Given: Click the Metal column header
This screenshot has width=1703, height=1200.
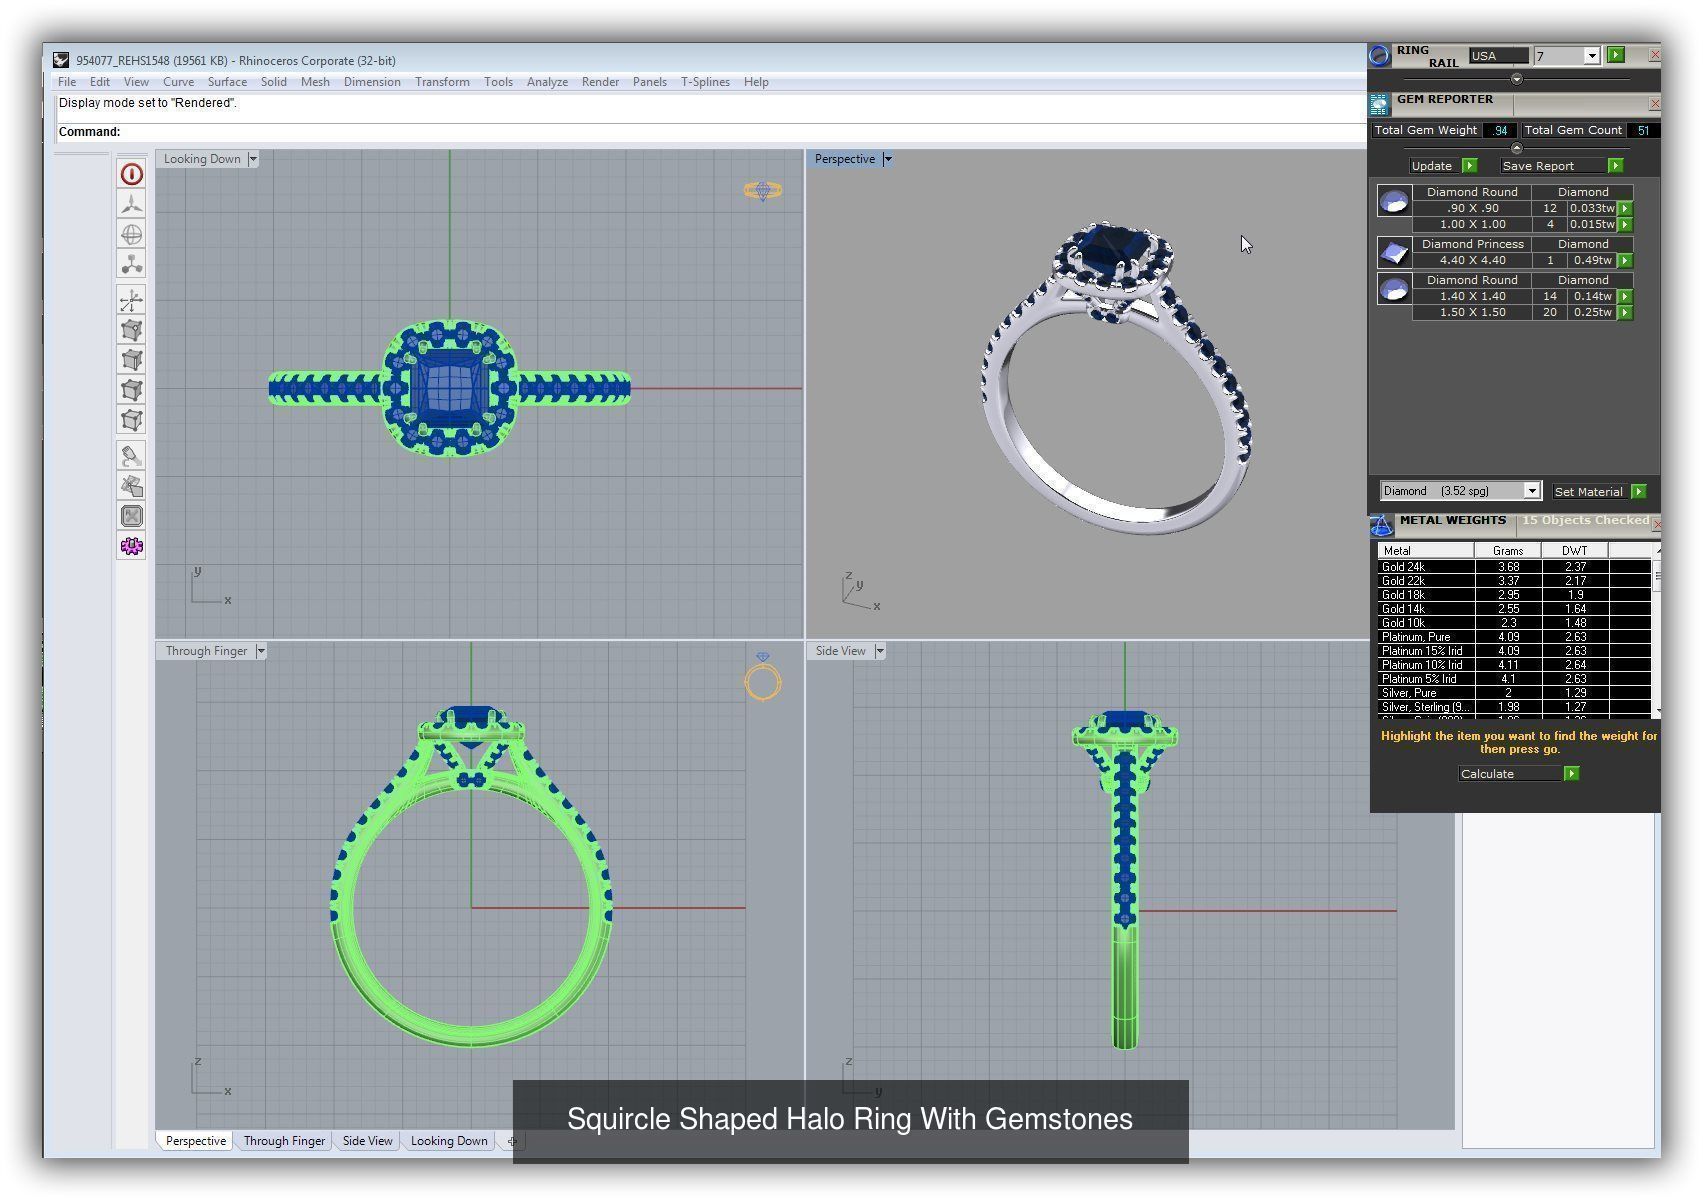Looking at the screenshot, I should (1426, 551).
